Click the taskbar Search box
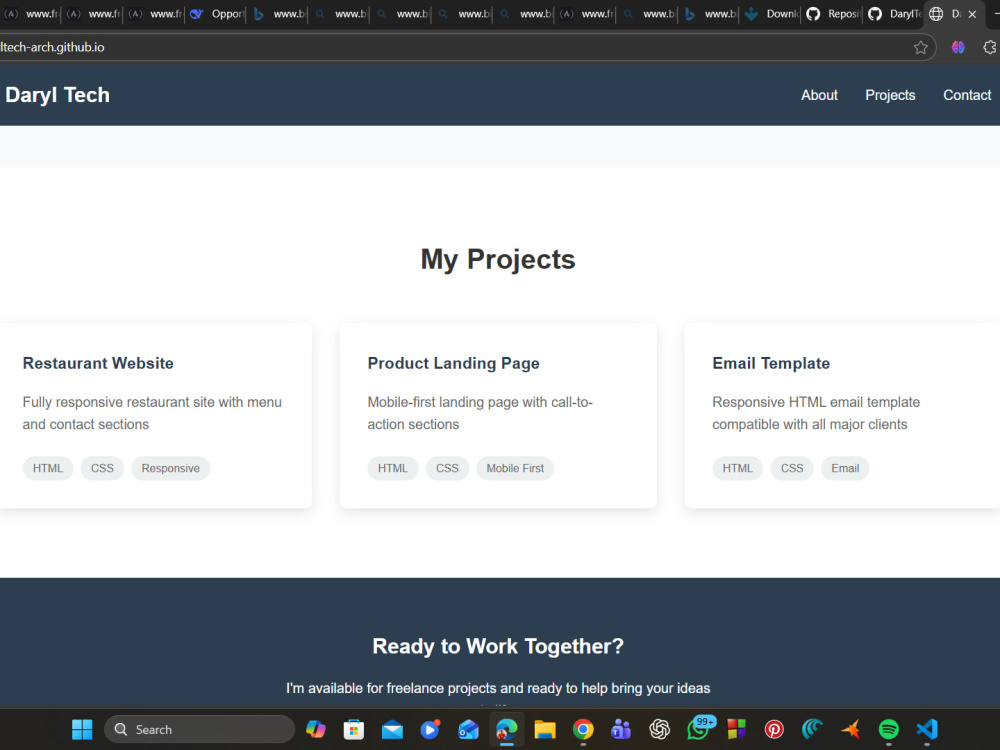 (x=199, y=729)
